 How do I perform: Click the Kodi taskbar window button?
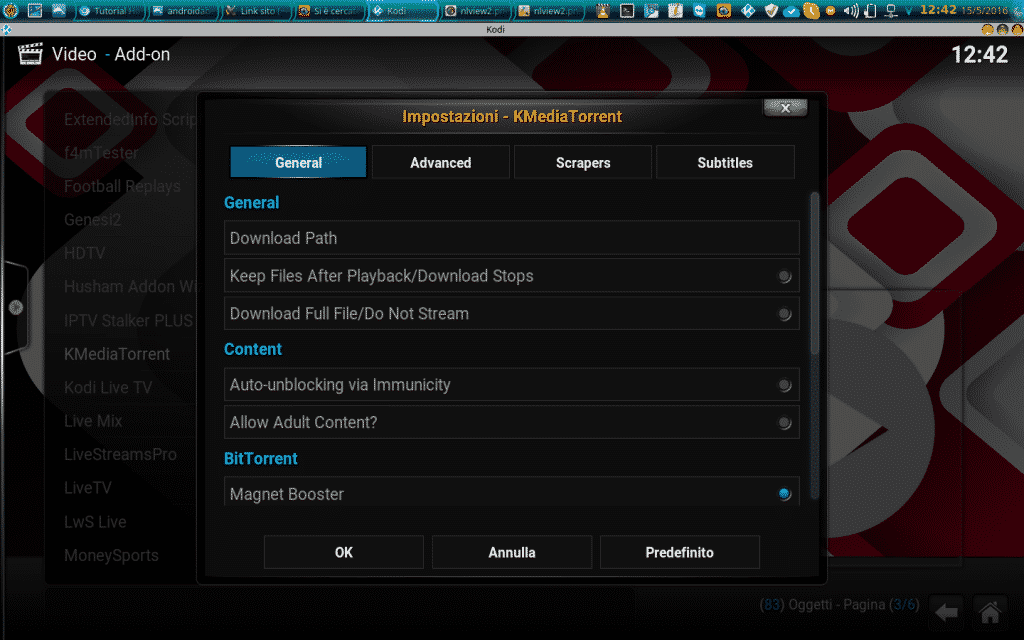(x=403, y=10)
